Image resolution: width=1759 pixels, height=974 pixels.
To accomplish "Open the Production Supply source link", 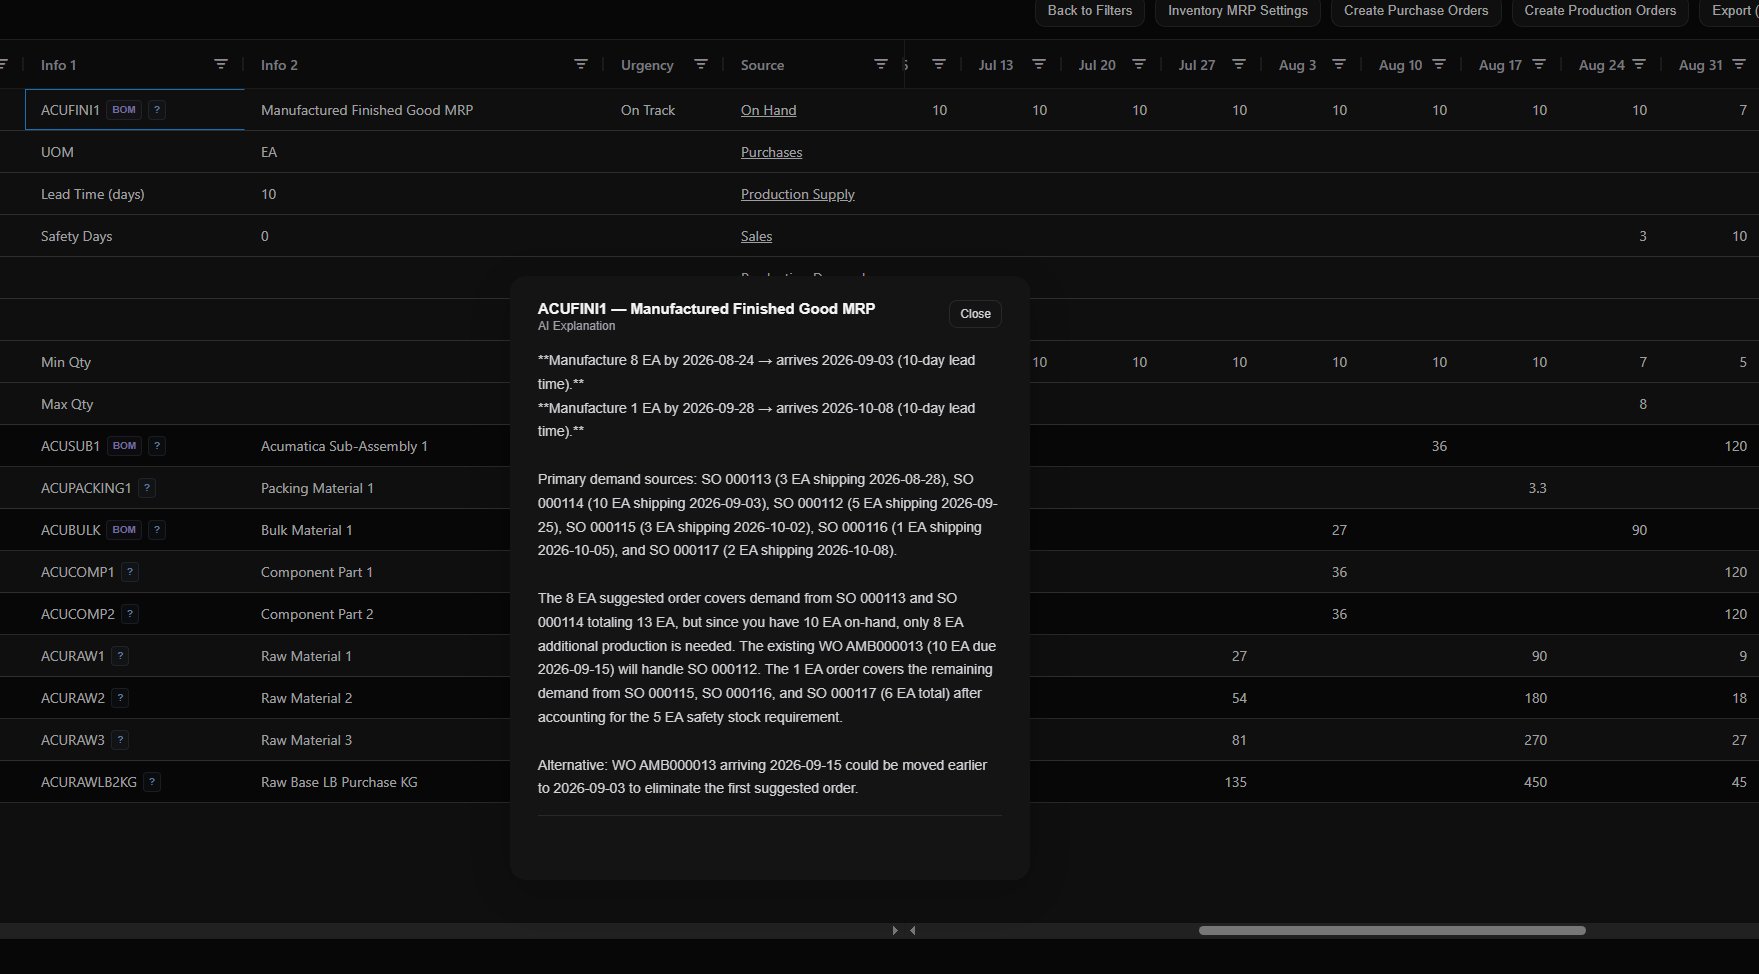I will click(x=797, y=194).
